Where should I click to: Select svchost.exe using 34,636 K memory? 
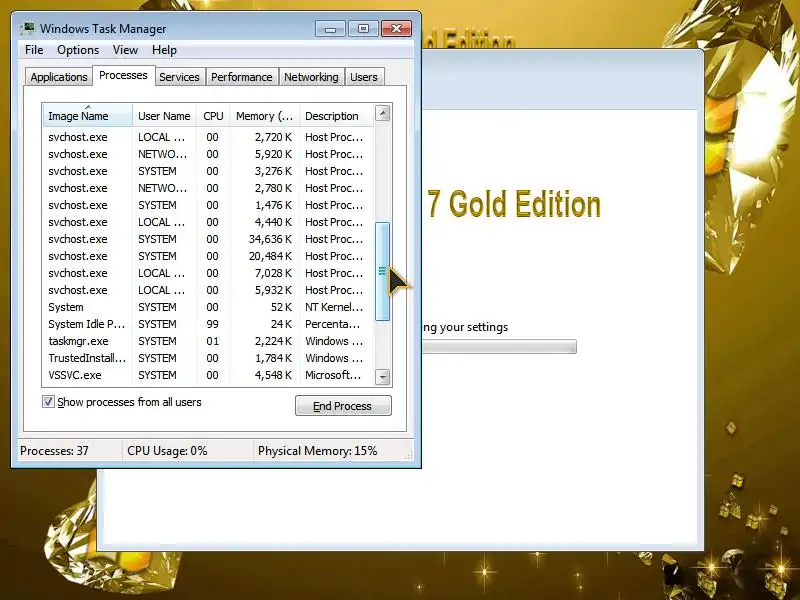tap(209, 239)
